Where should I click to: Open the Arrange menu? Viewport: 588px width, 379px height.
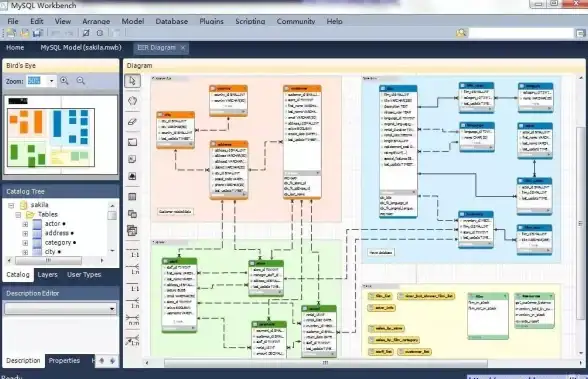(x=96, y=21)
